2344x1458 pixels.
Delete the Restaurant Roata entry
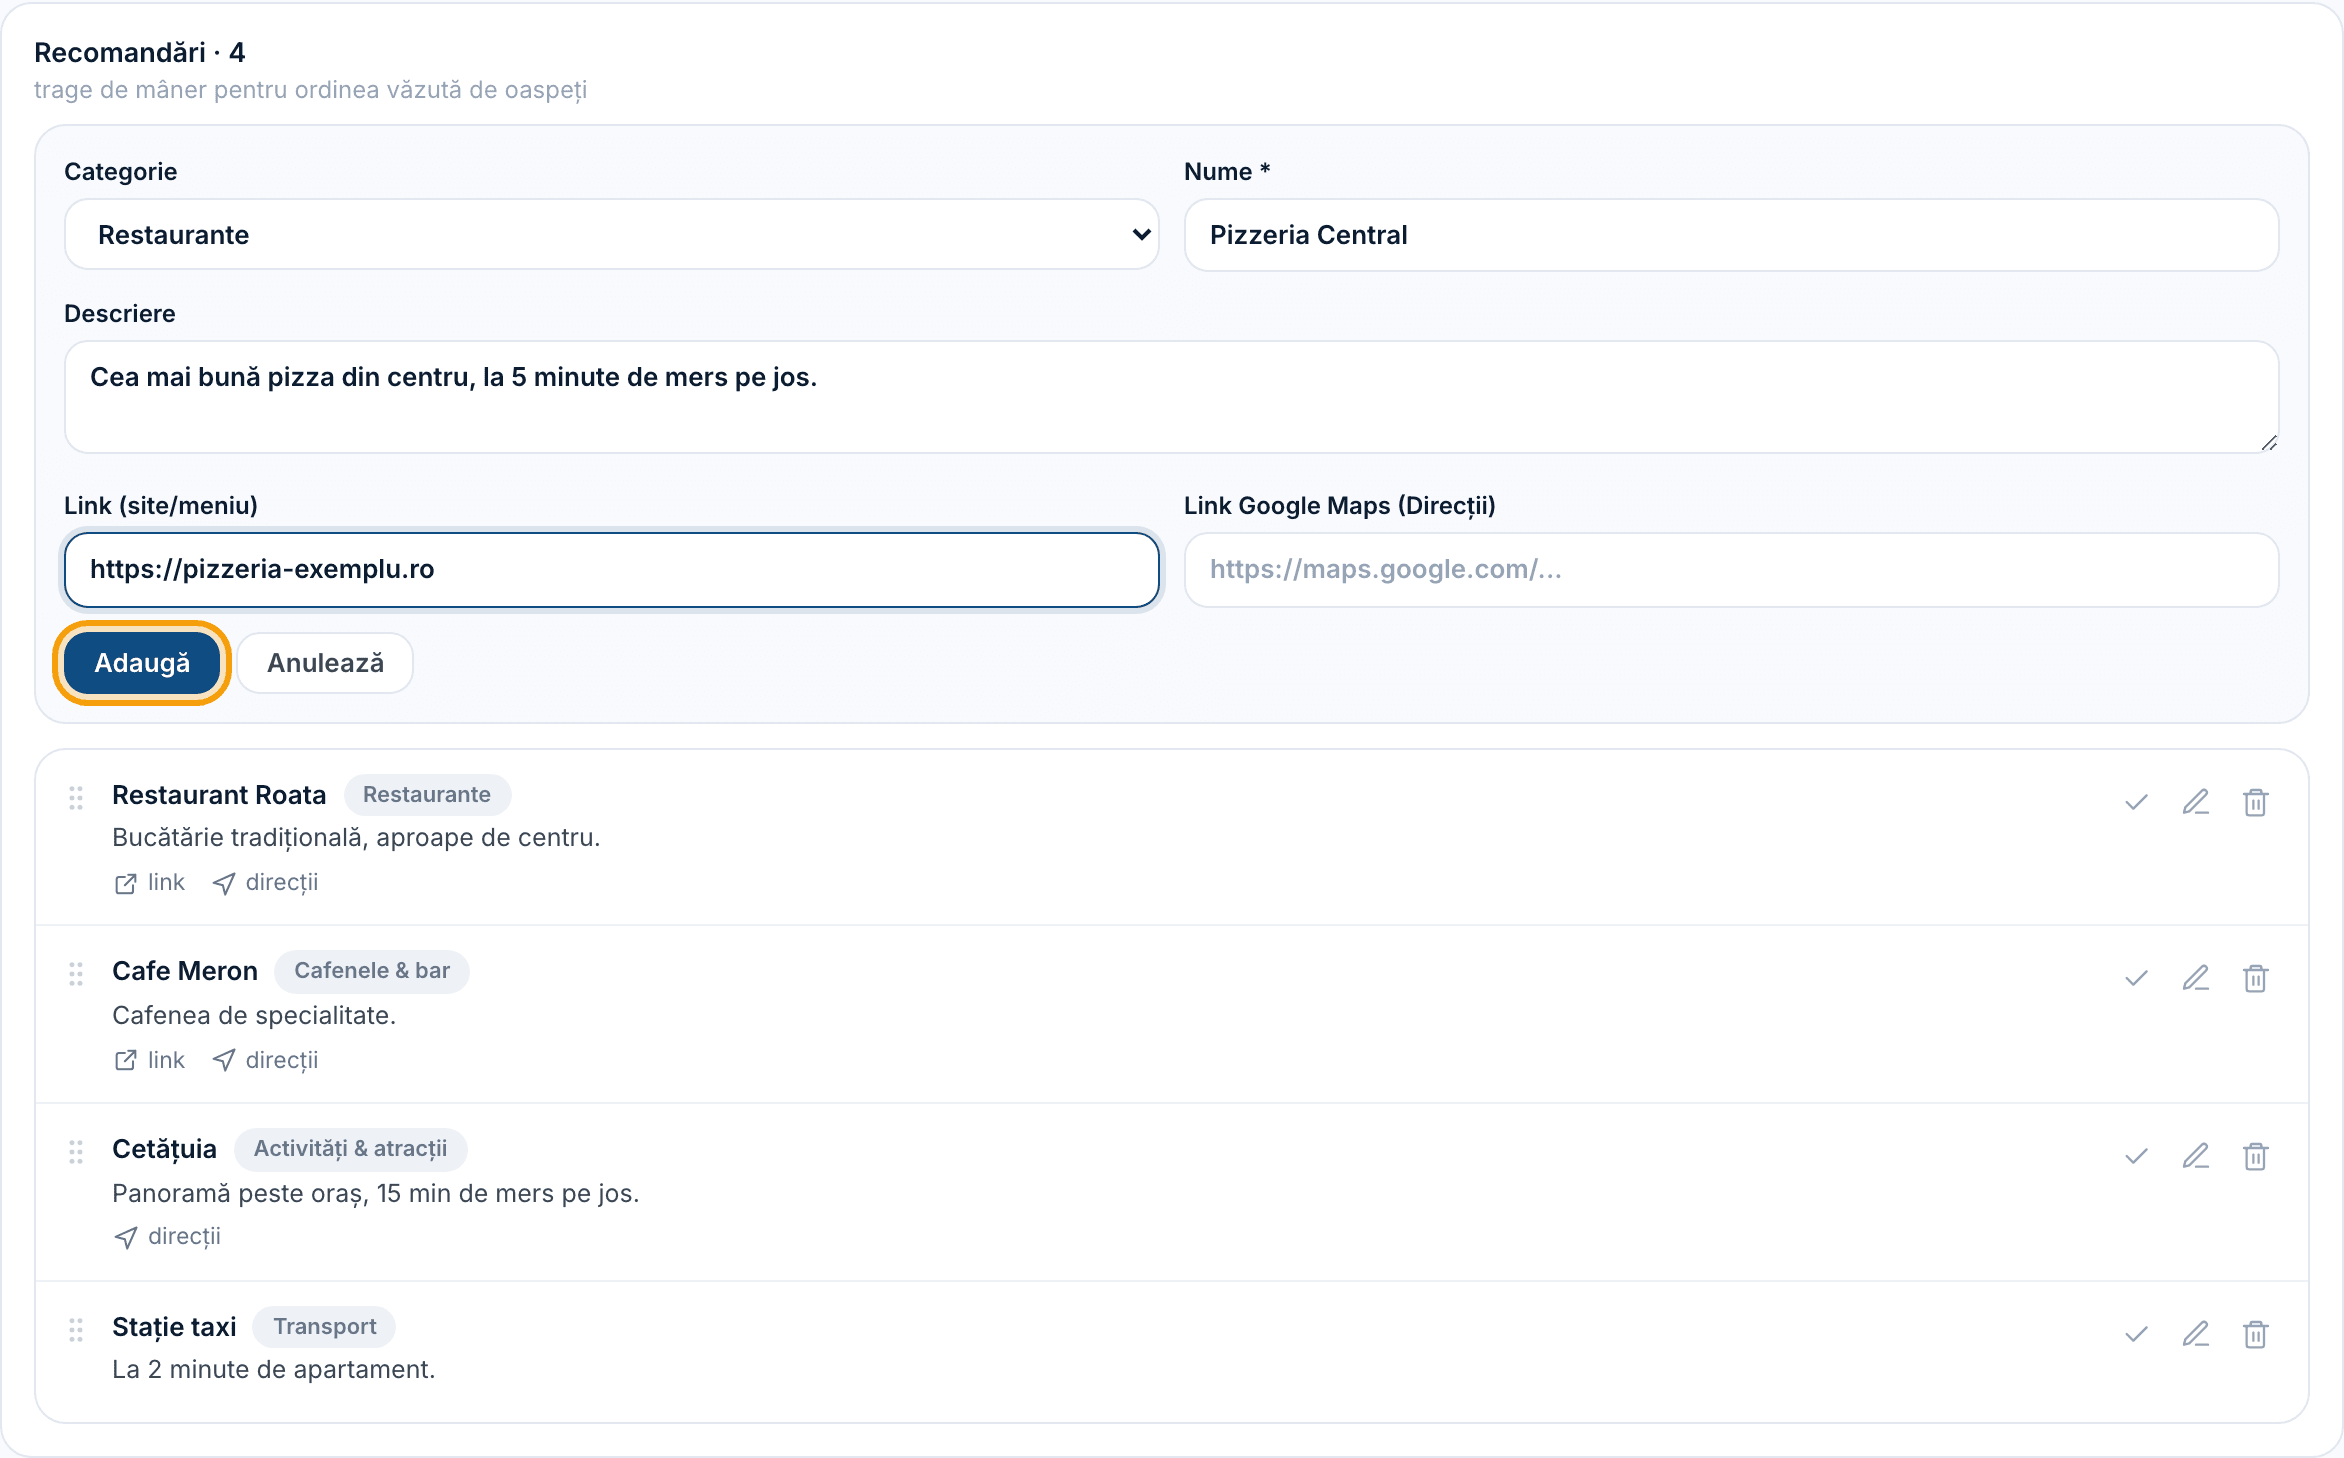pos(2255,802)
